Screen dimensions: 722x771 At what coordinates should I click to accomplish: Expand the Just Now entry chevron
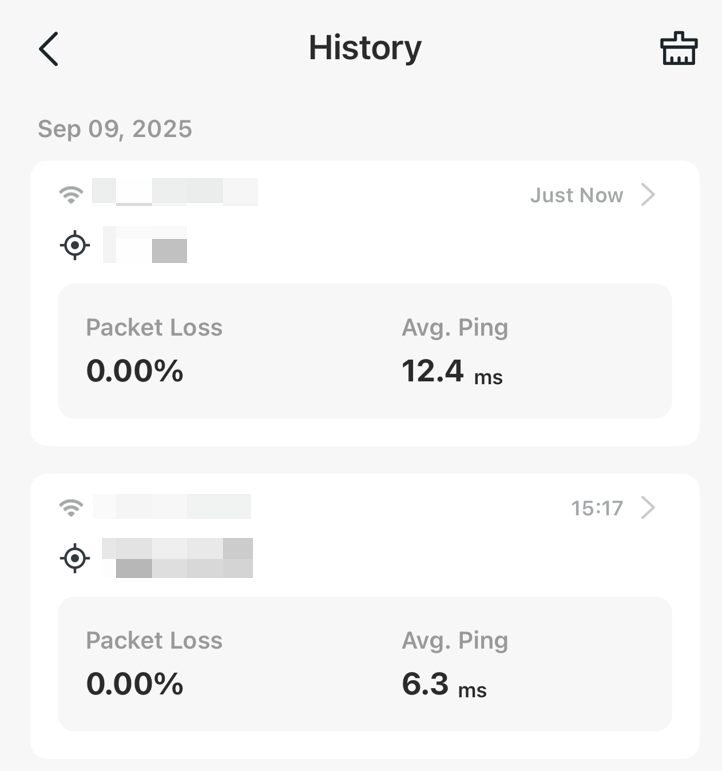pos(648,195)
